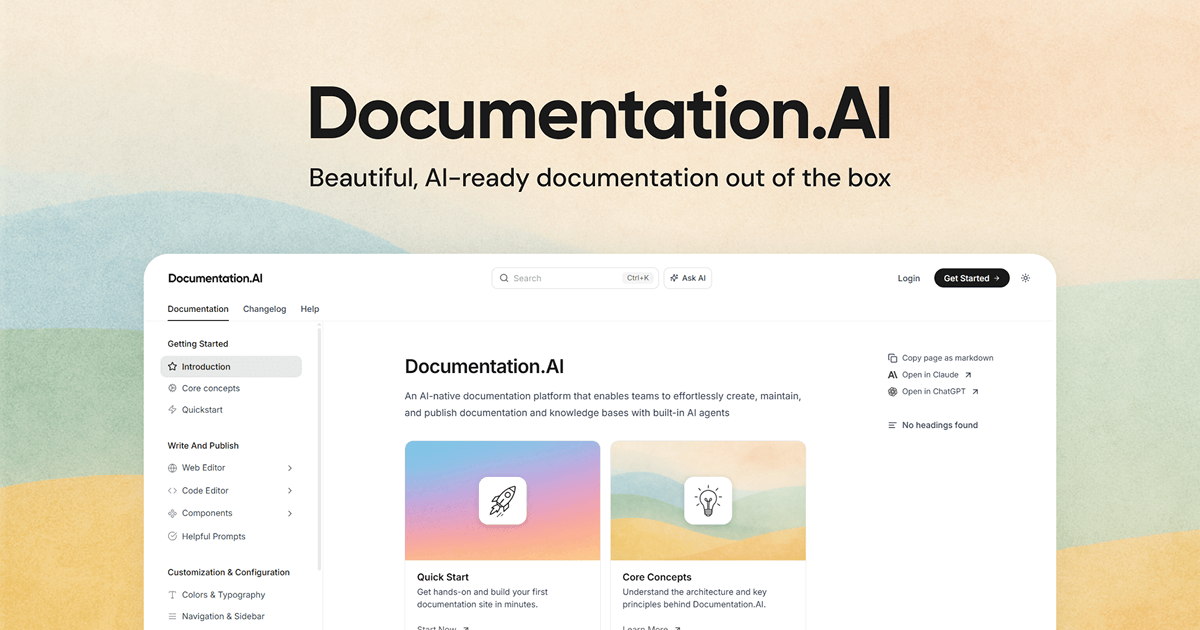The width and height of the screenshot is (1200, 630).
Task: Click into the Search field
Action: coord(565,278)
